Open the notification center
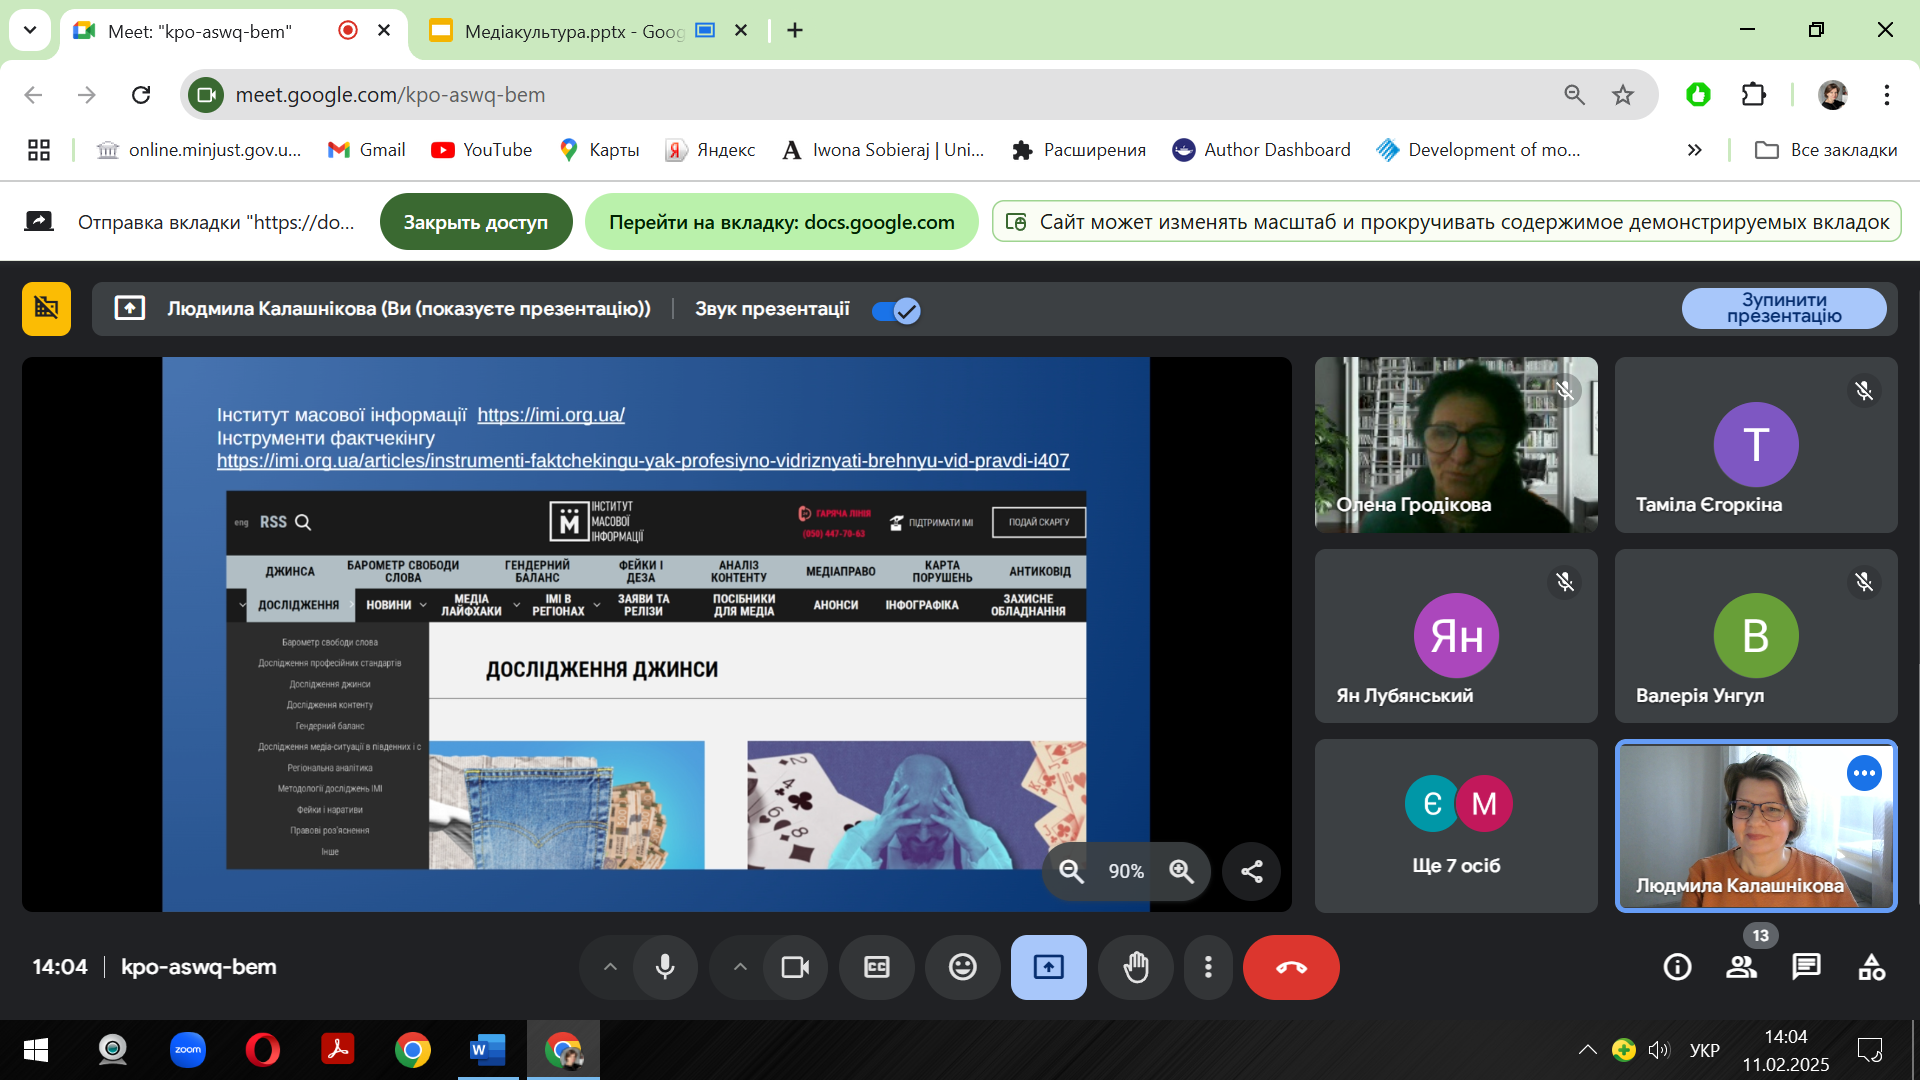The image size is (1920, 1080). pyautogui.click(x=1870, y=1050)
